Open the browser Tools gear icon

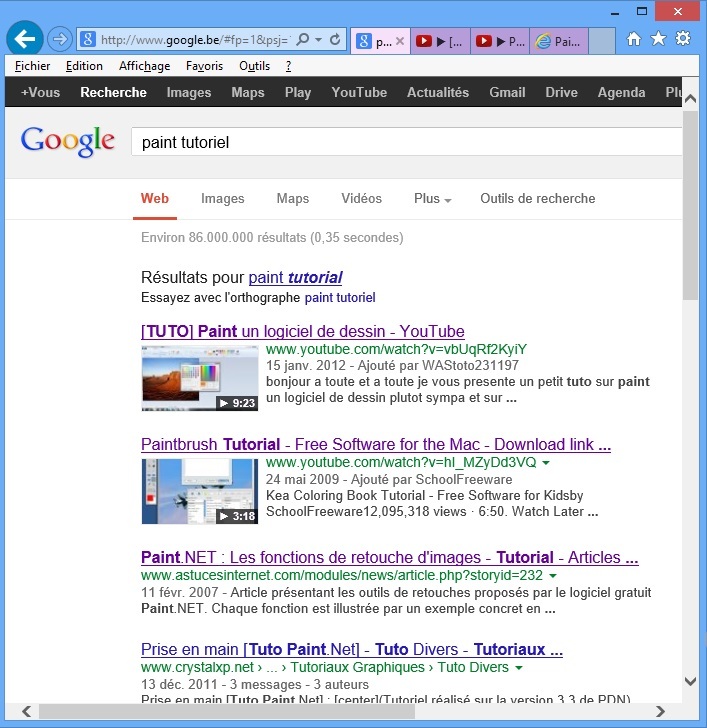coord(683,39)
